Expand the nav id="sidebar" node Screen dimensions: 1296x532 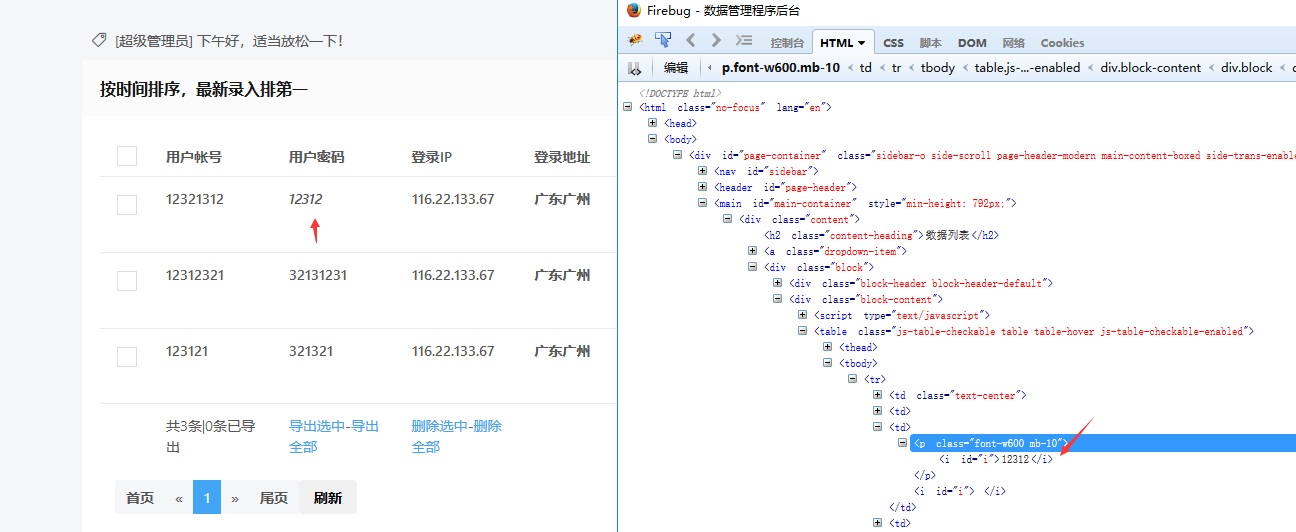(703, 171)
